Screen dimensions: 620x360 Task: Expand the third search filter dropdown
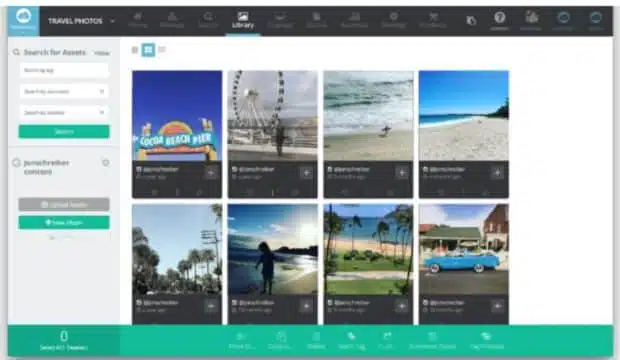click(64, 113)
